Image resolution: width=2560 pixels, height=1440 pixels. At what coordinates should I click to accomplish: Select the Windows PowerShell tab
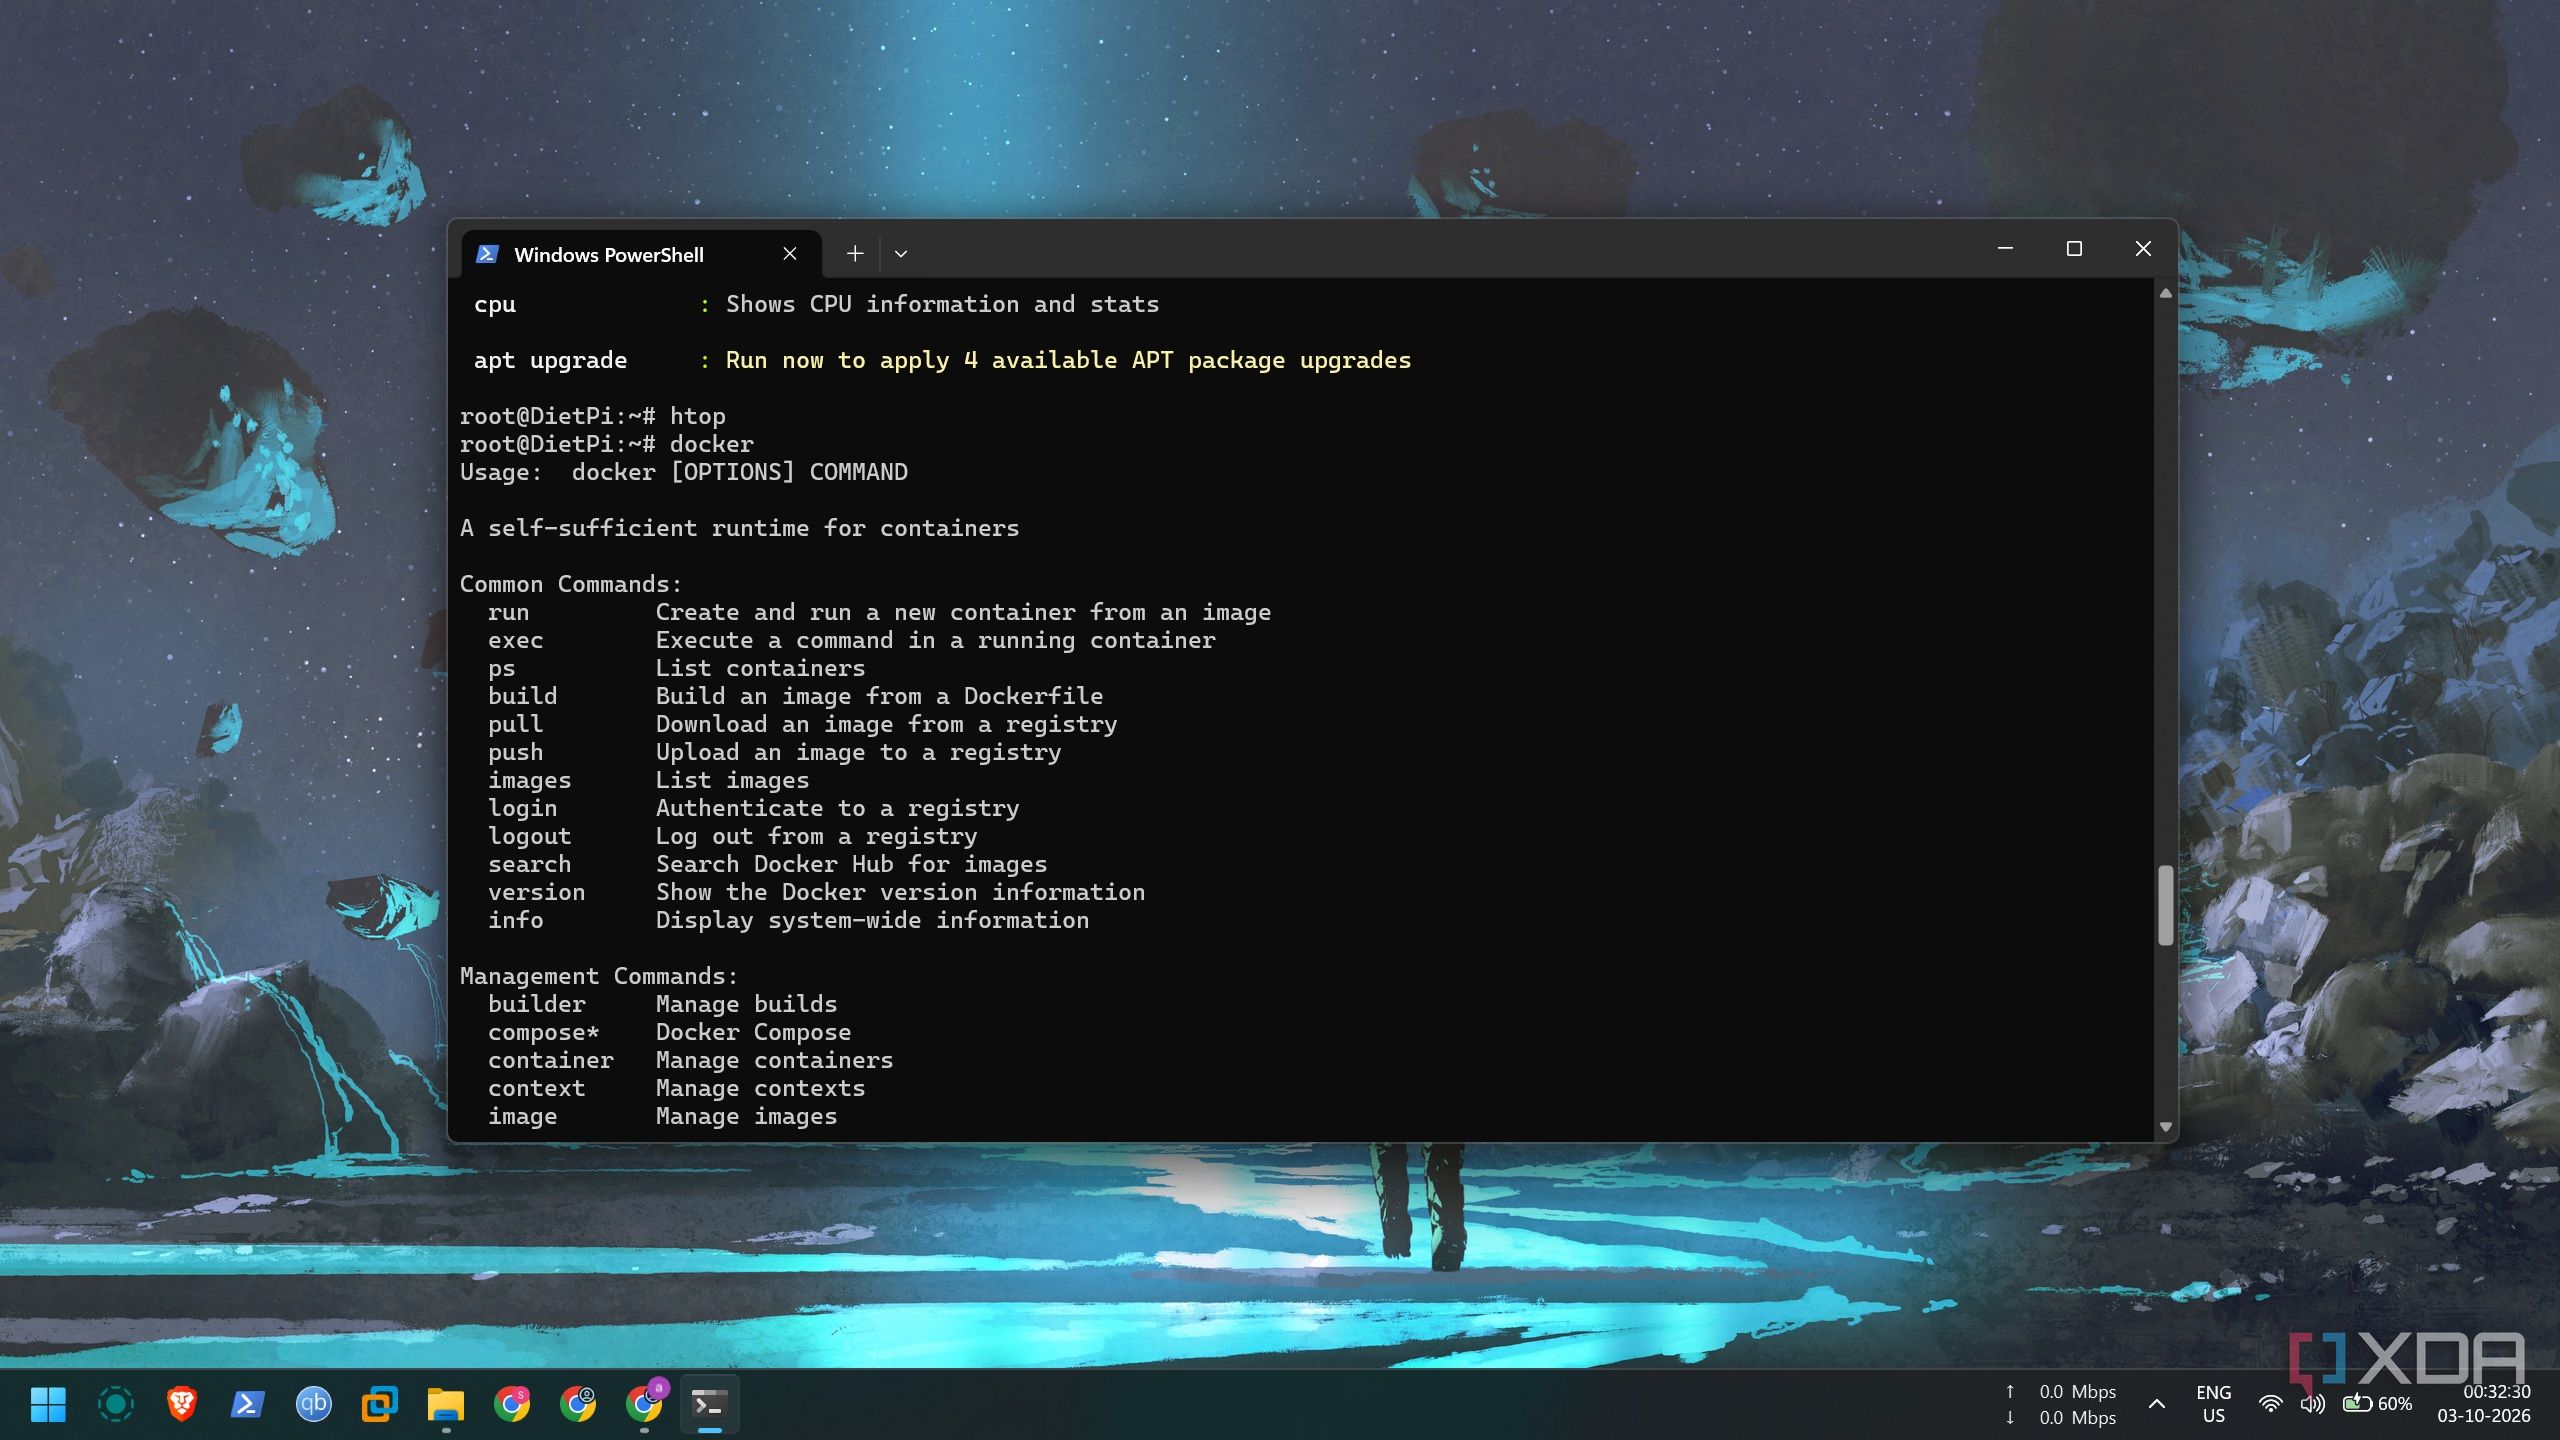(642, 254)
